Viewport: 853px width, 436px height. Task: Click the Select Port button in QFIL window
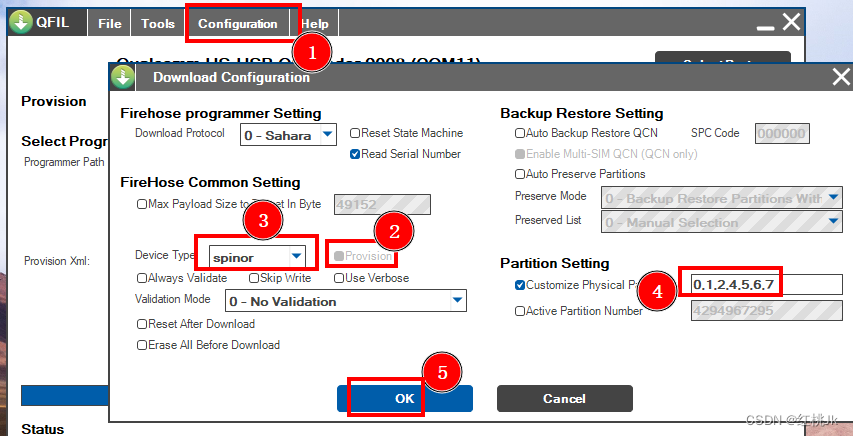coord(722,58)
